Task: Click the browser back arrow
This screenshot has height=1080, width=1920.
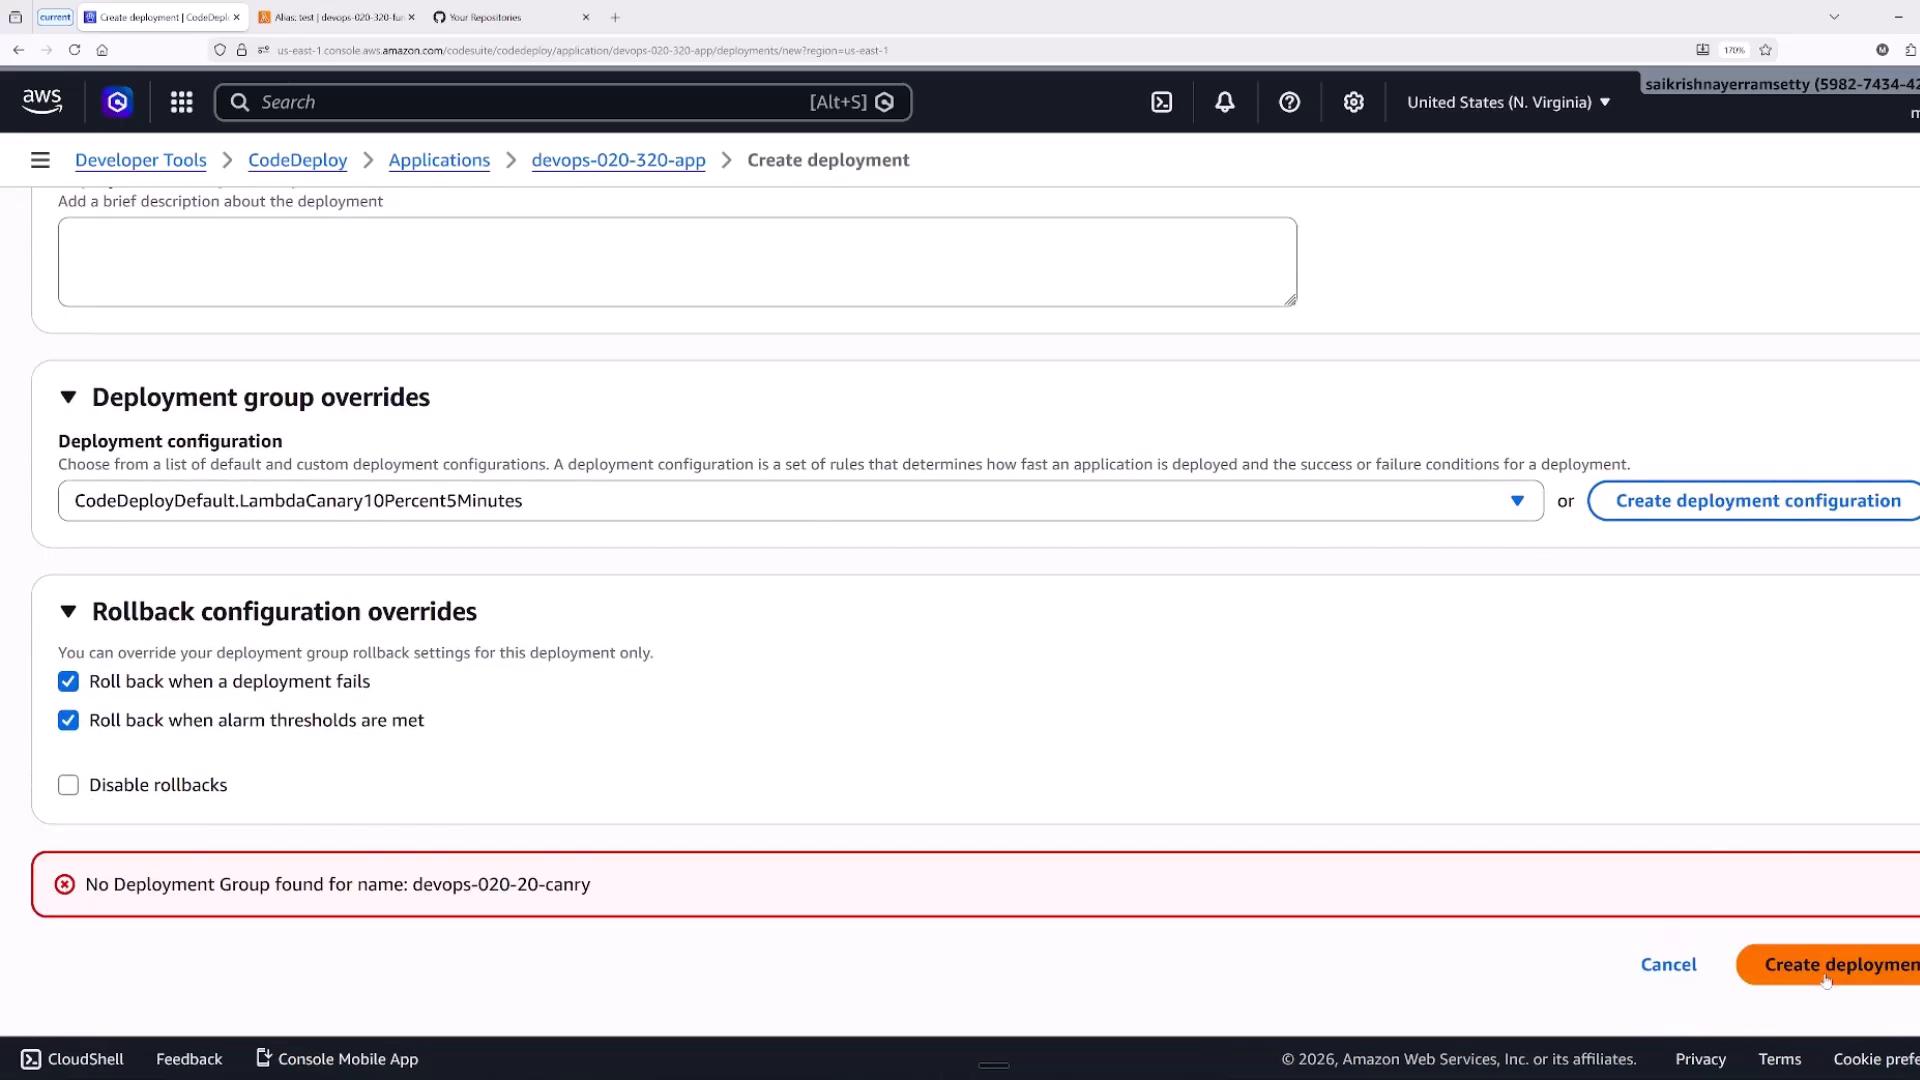Action: [18, 50]
